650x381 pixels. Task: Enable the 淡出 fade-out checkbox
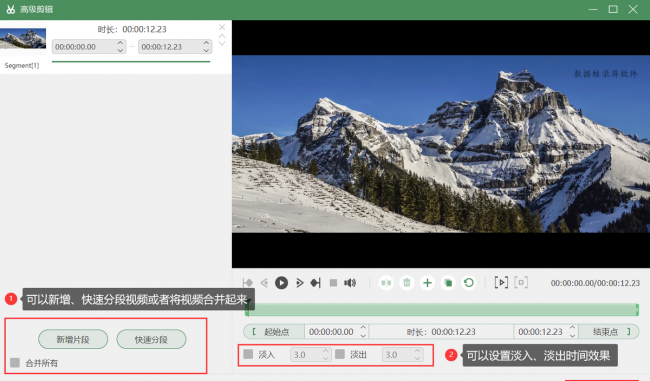(340, 354)
